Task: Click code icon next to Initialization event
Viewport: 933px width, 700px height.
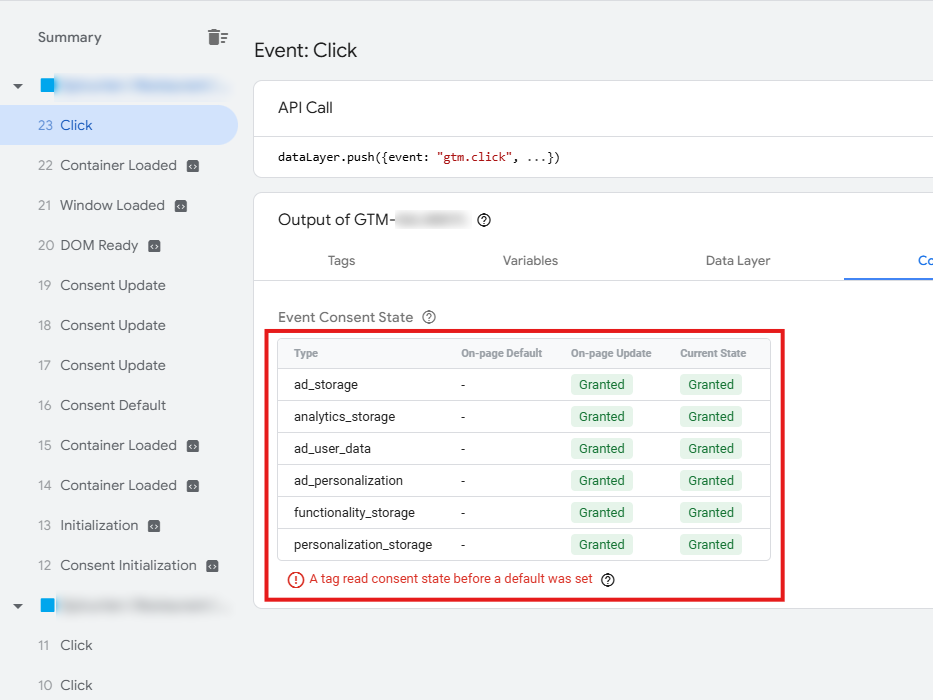Action: (154, 526)
